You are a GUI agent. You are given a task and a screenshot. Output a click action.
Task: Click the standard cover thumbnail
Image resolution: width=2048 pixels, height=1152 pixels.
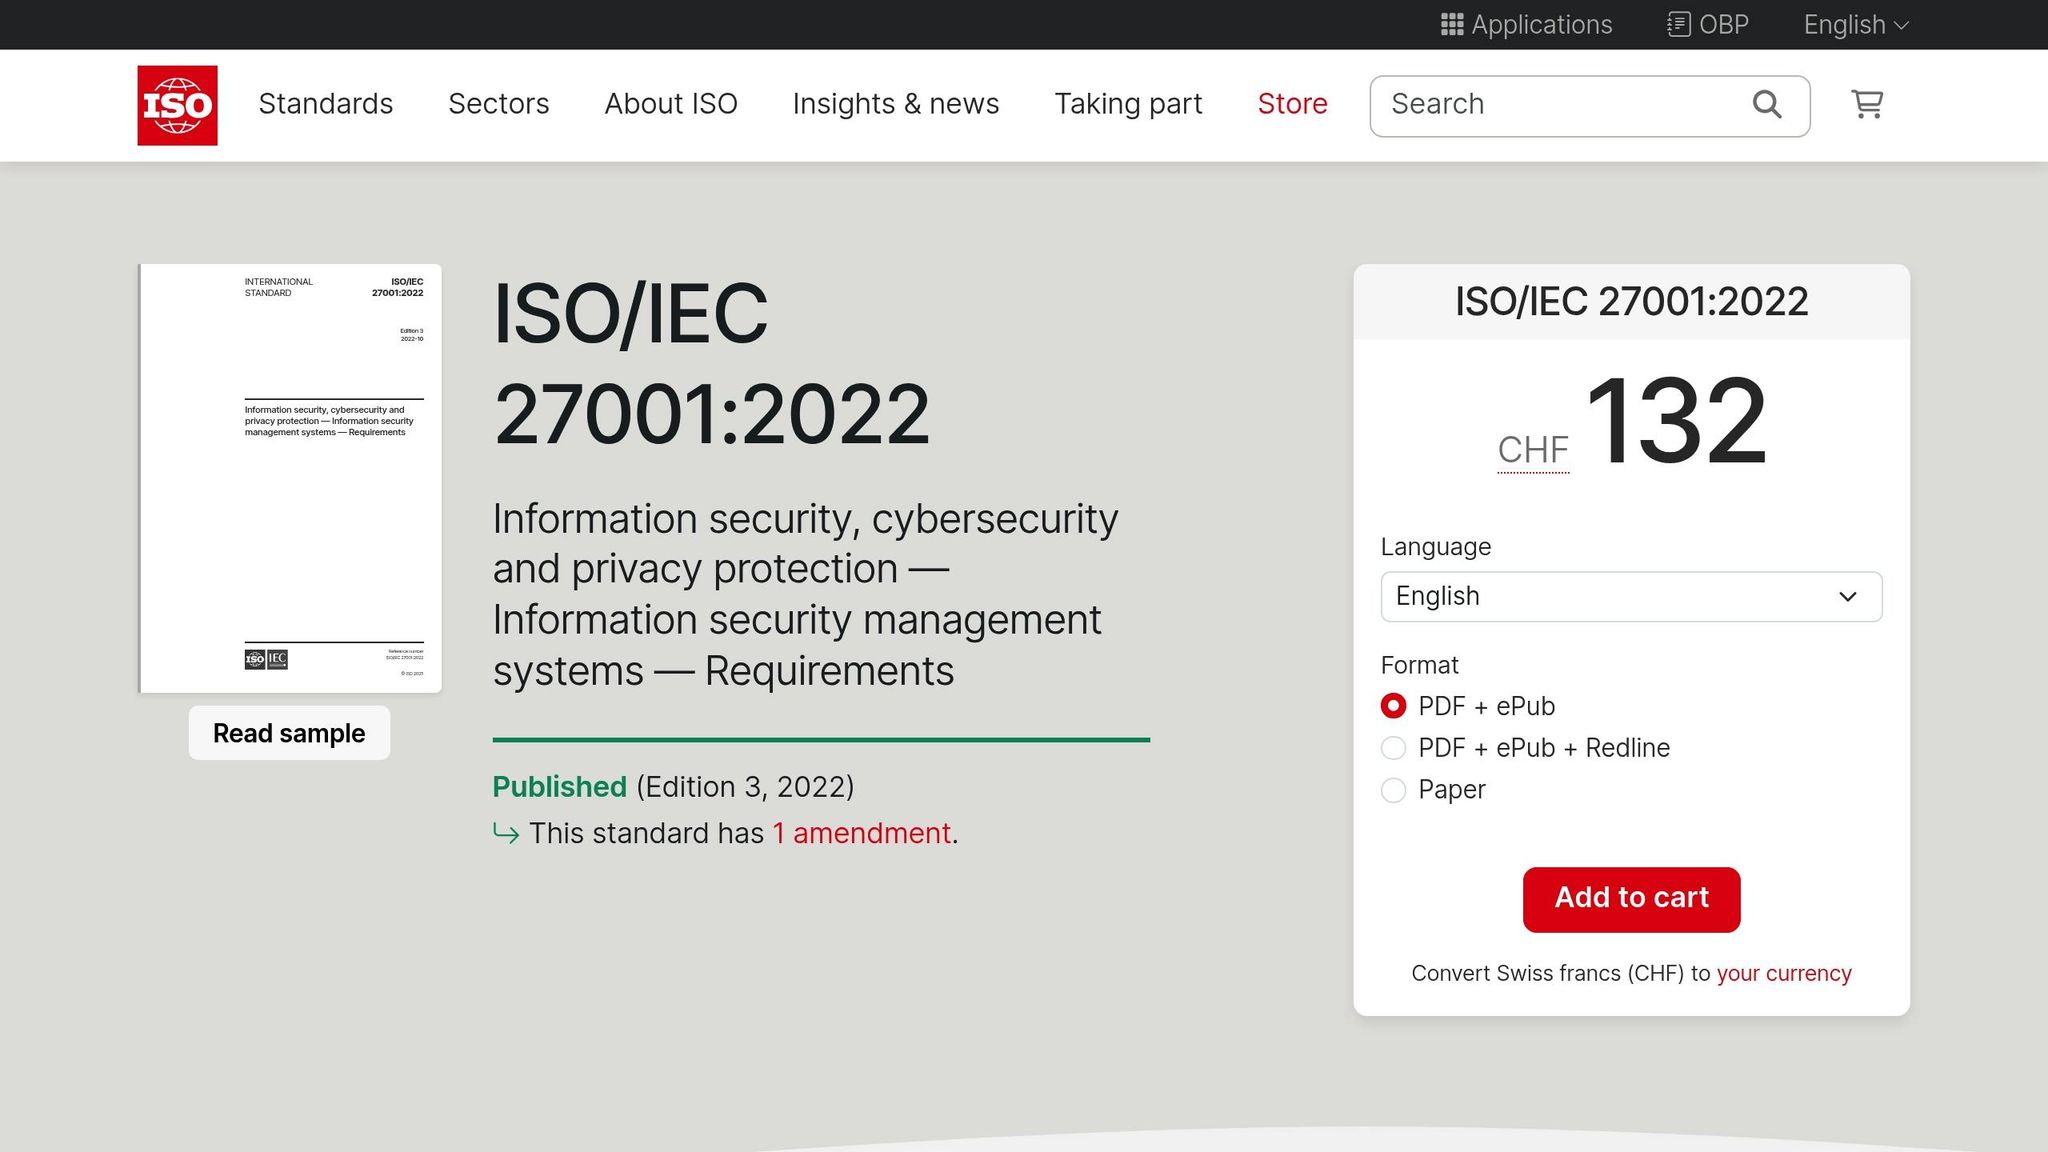click(290, 478)
